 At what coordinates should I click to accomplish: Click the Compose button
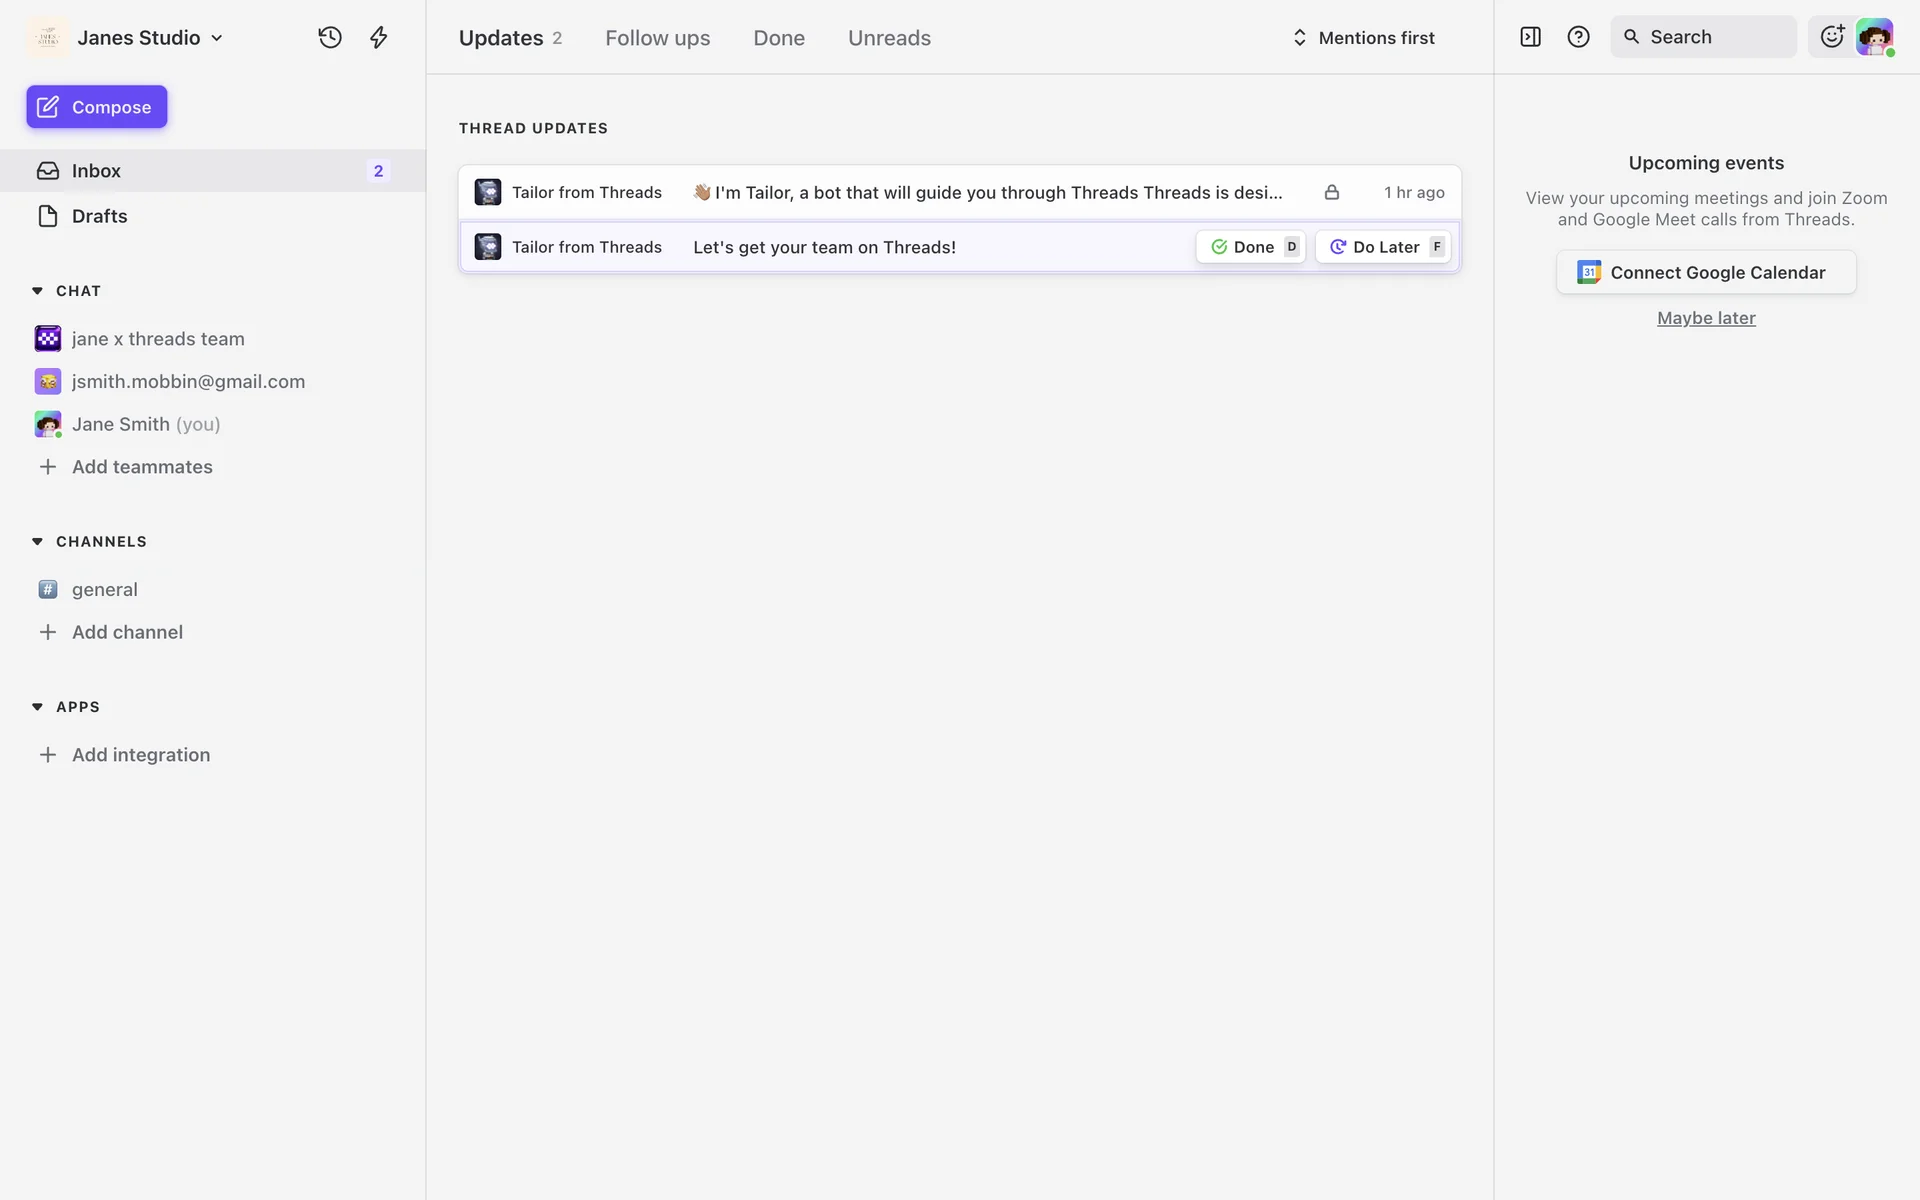point(97,107)
